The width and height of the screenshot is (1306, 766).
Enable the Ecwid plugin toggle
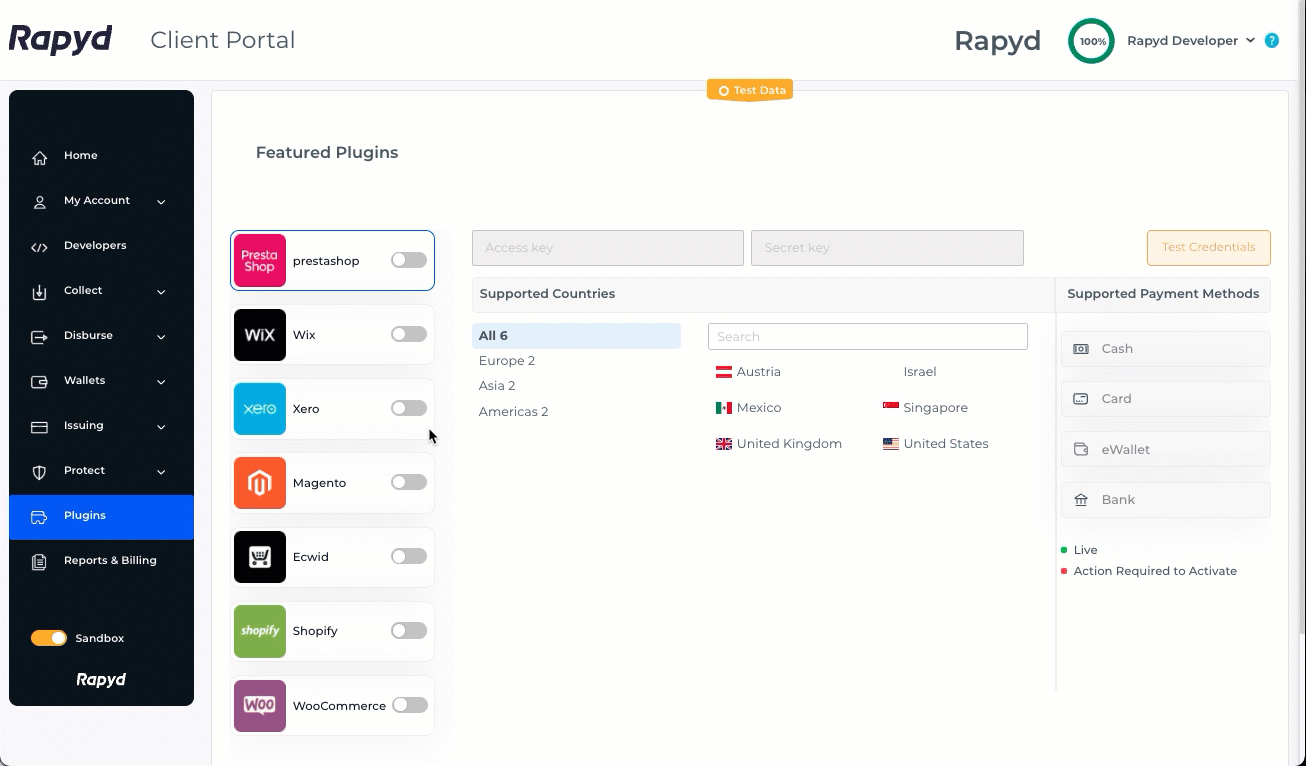coord(409,556)
